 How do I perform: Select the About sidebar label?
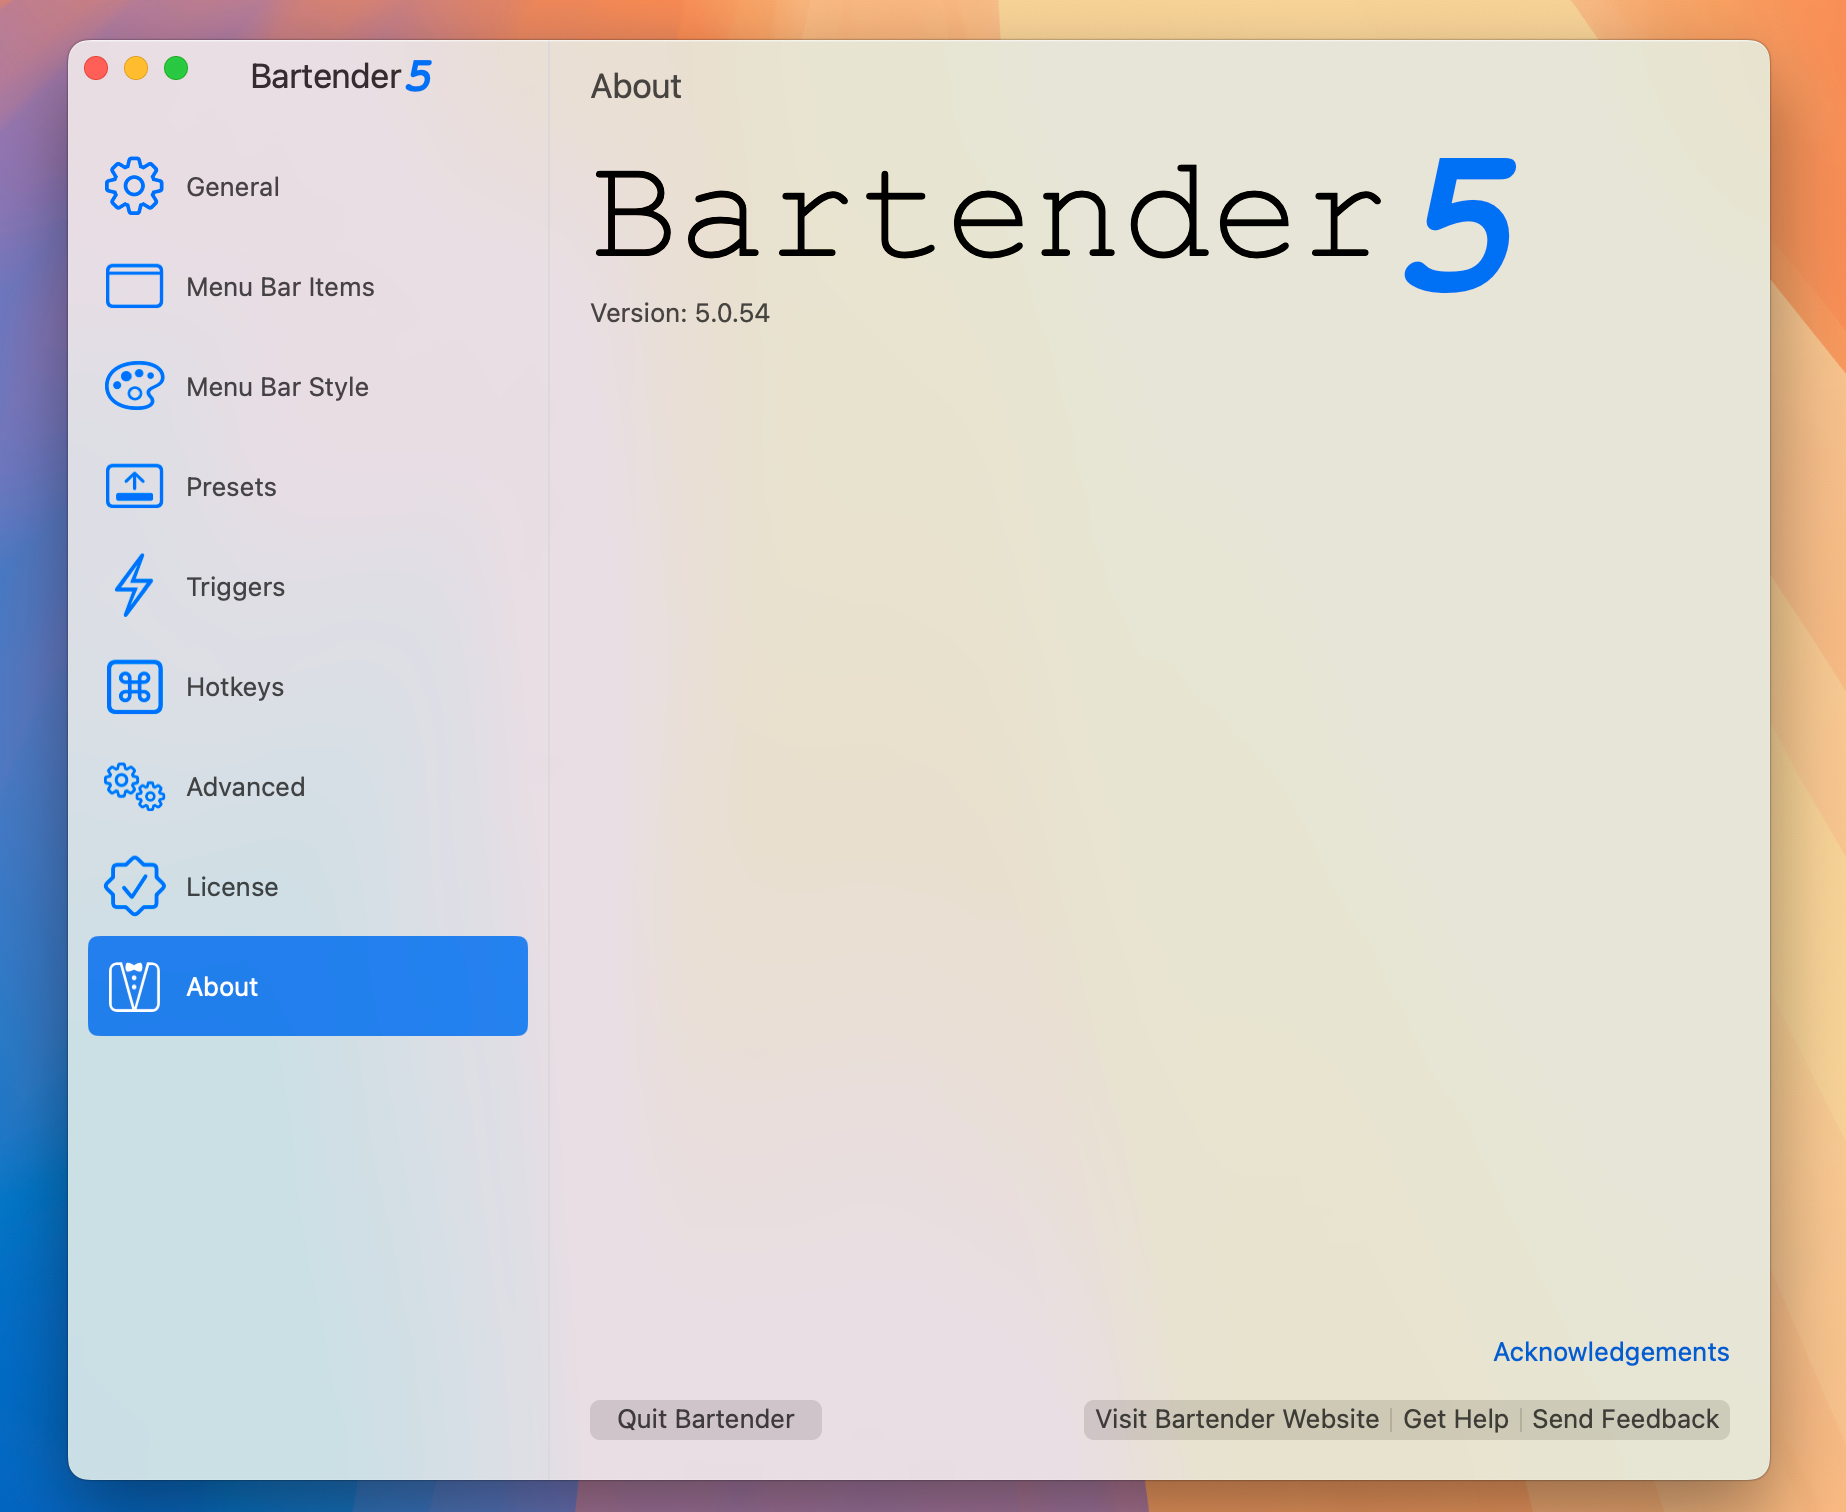222,987
